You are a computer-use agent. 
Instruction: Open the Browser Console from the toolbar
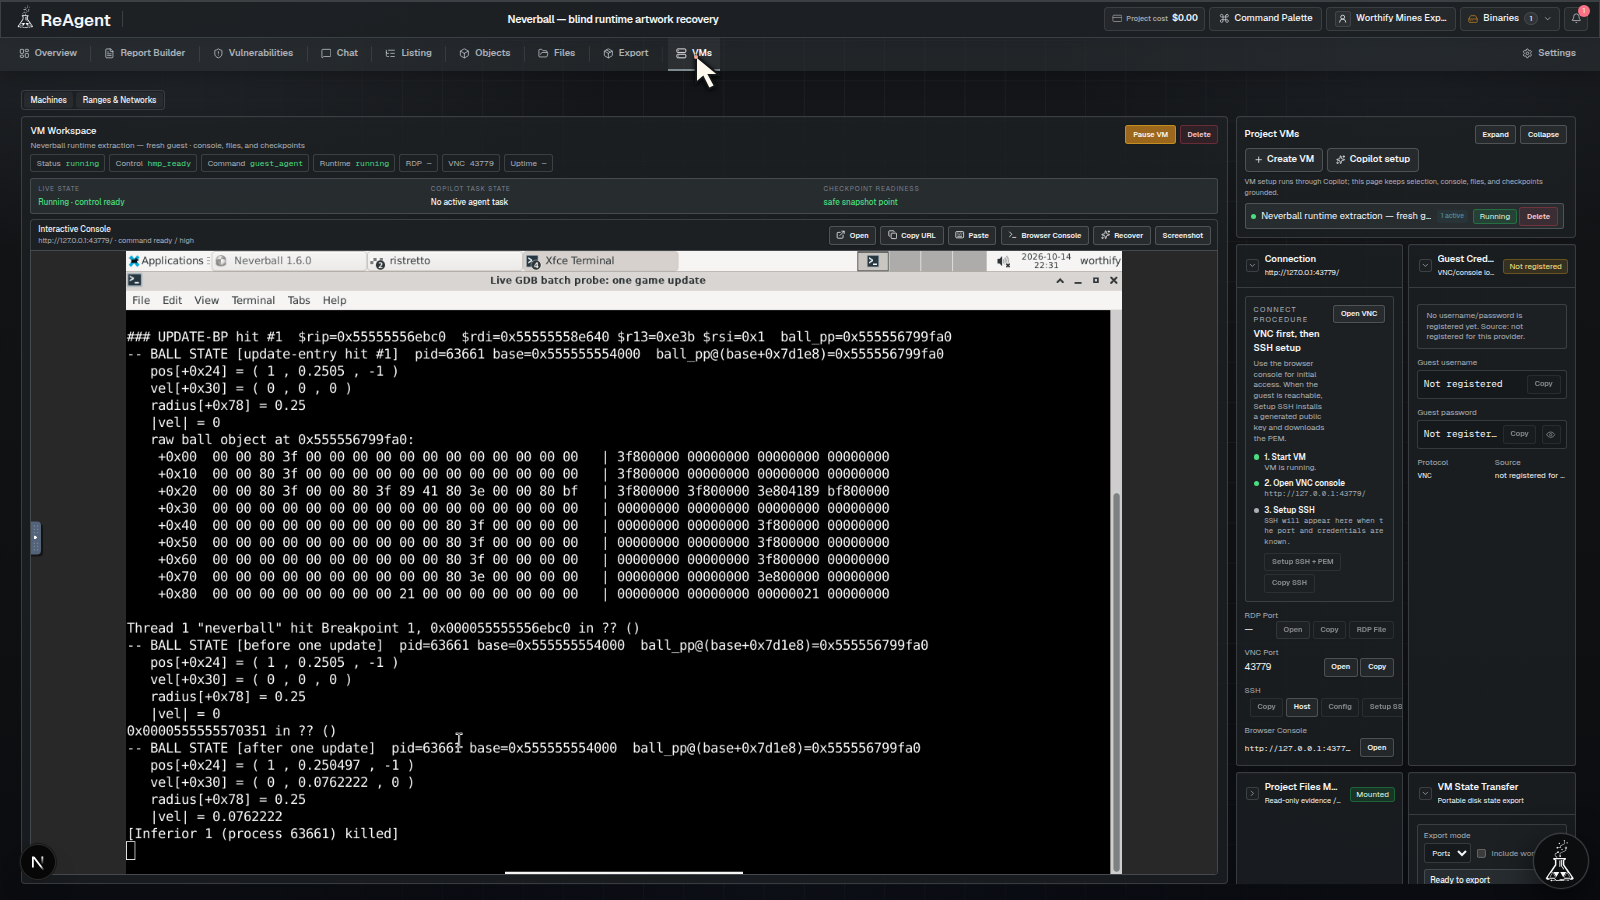click(1045, 236)
